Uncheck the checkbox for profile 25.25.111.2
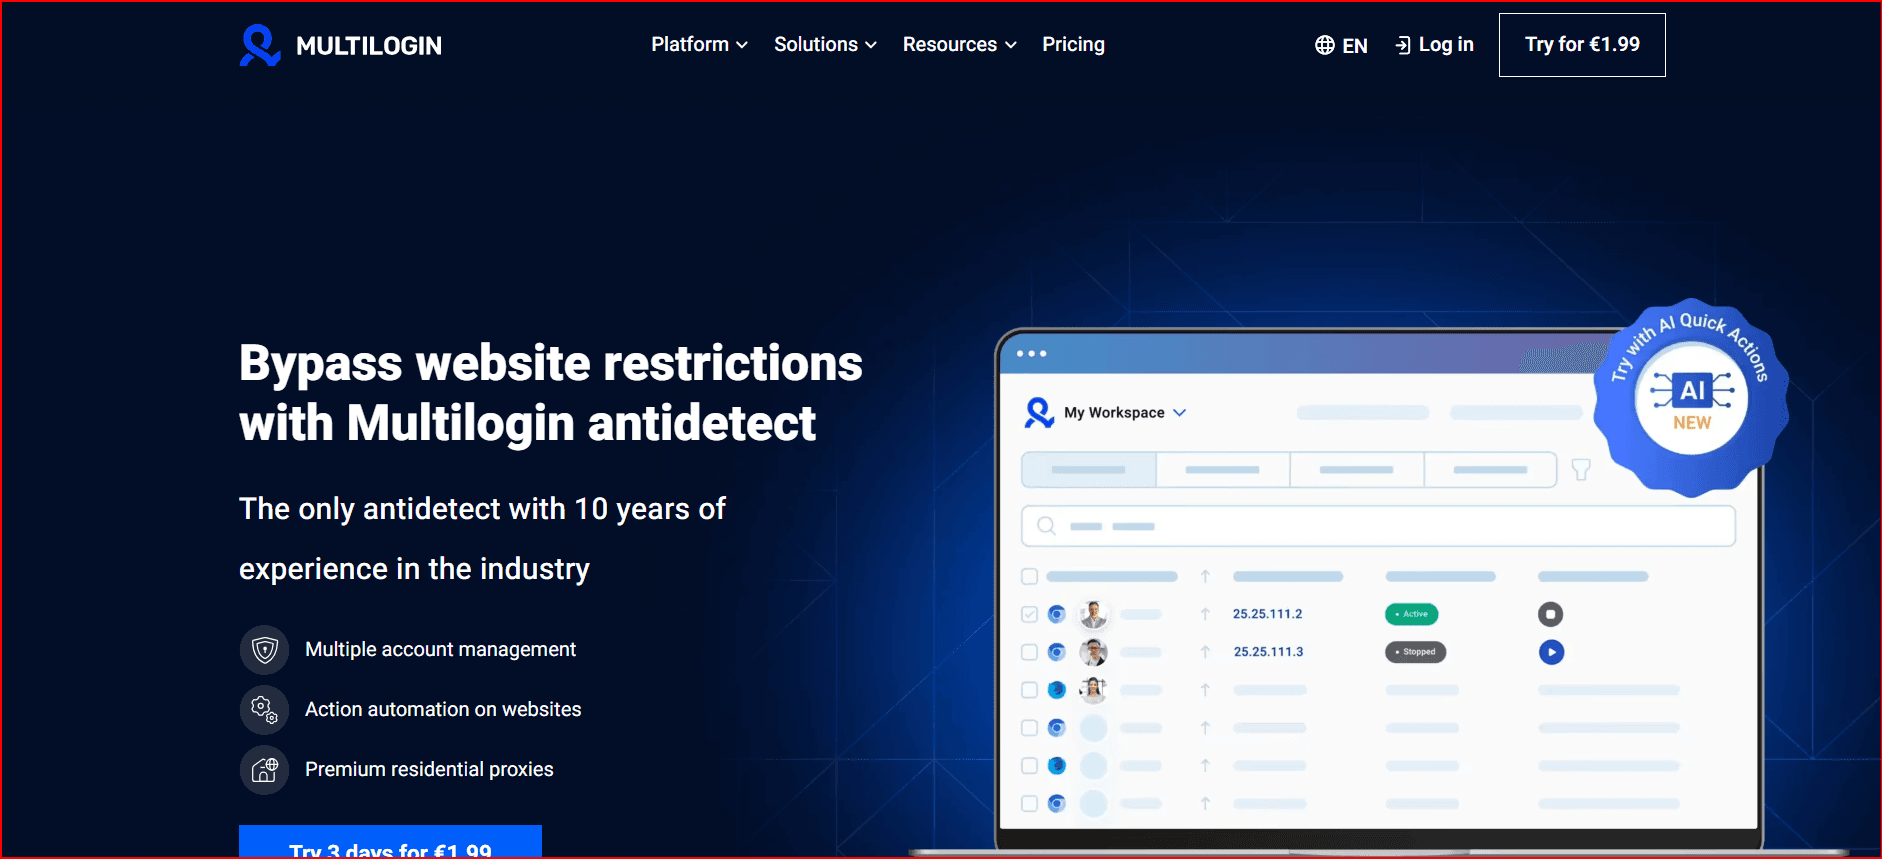This screenshot has width=1882, height=859. 1029,614
